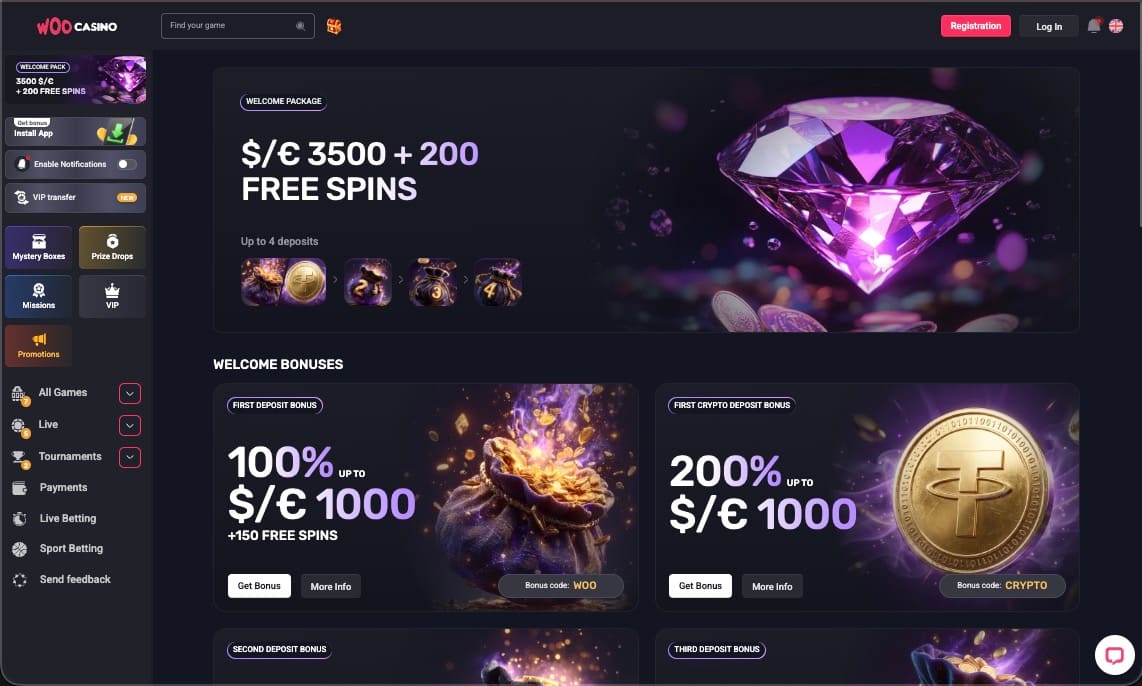1142x686 pixels.
Task: Open Prize Drops tile
Action: coord(112,248)
